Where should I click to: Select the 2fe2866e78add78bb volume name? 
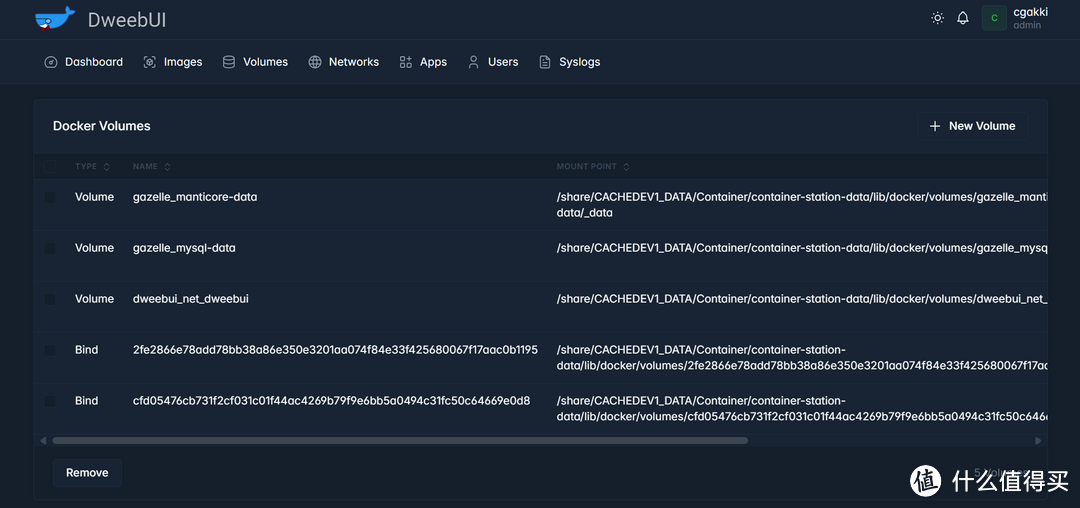335,350
